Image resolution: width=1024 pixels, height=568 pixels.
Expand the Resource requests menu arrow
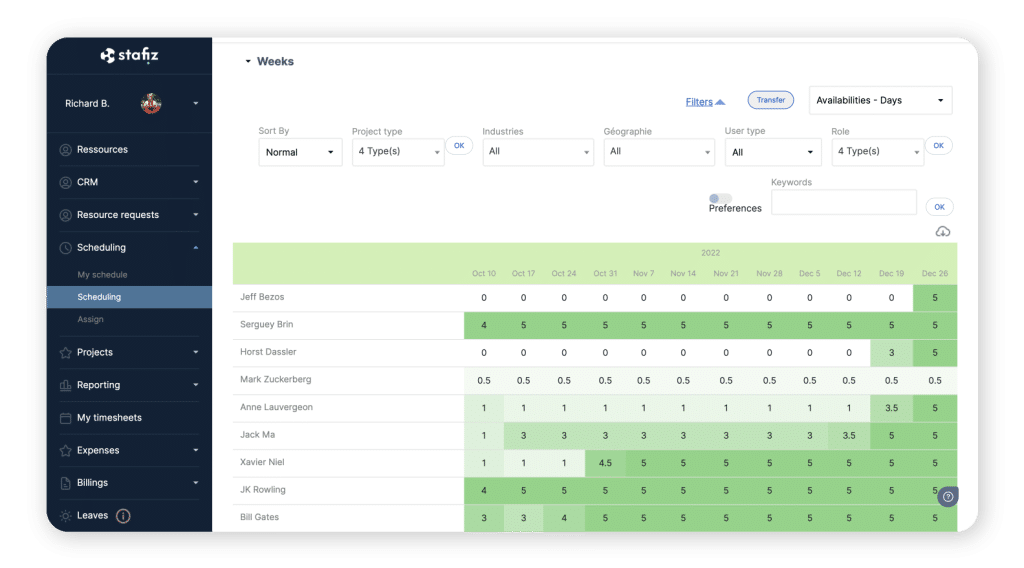click(x=195, y=215)
